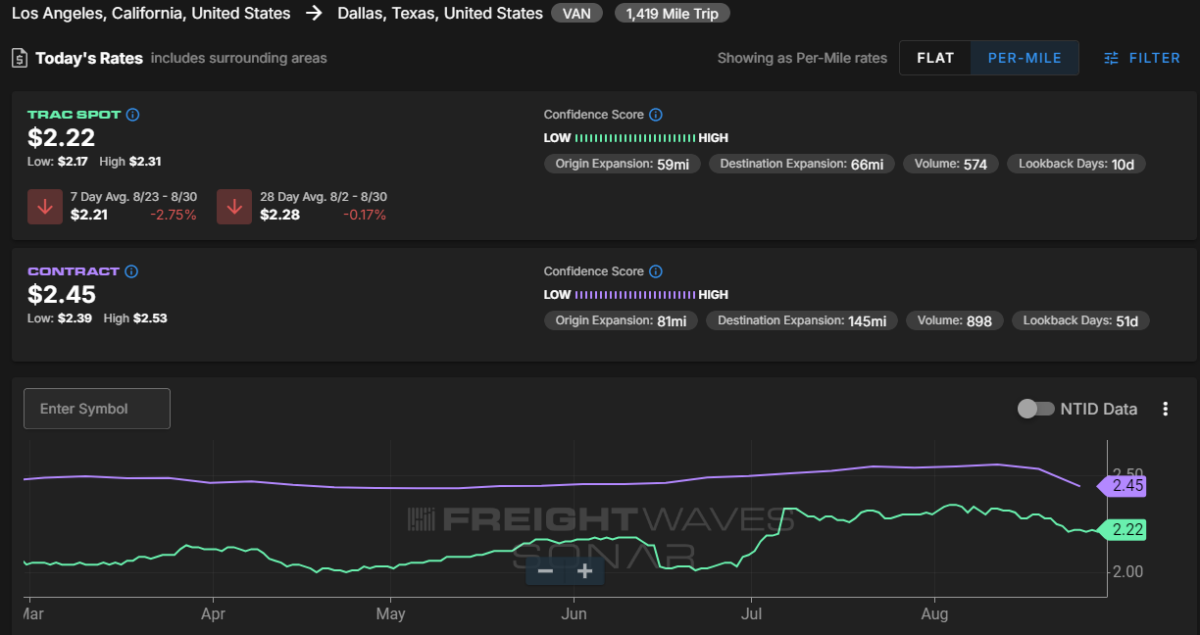This screenshot has width=1200, height=635.
Task: Click TRAC Spot Confidence Score info icon
Action: click(x=656, y=115)
